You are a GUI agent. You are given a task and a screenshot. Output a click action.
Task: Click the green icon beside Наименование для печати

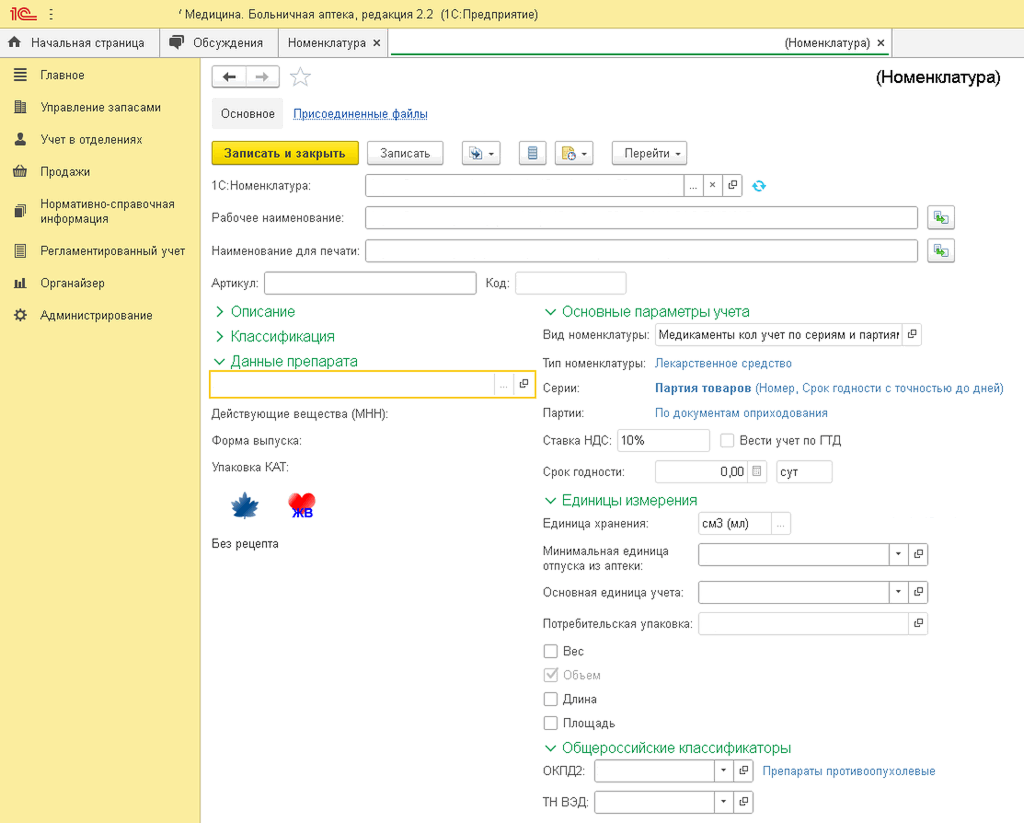(x=940, y=250)
